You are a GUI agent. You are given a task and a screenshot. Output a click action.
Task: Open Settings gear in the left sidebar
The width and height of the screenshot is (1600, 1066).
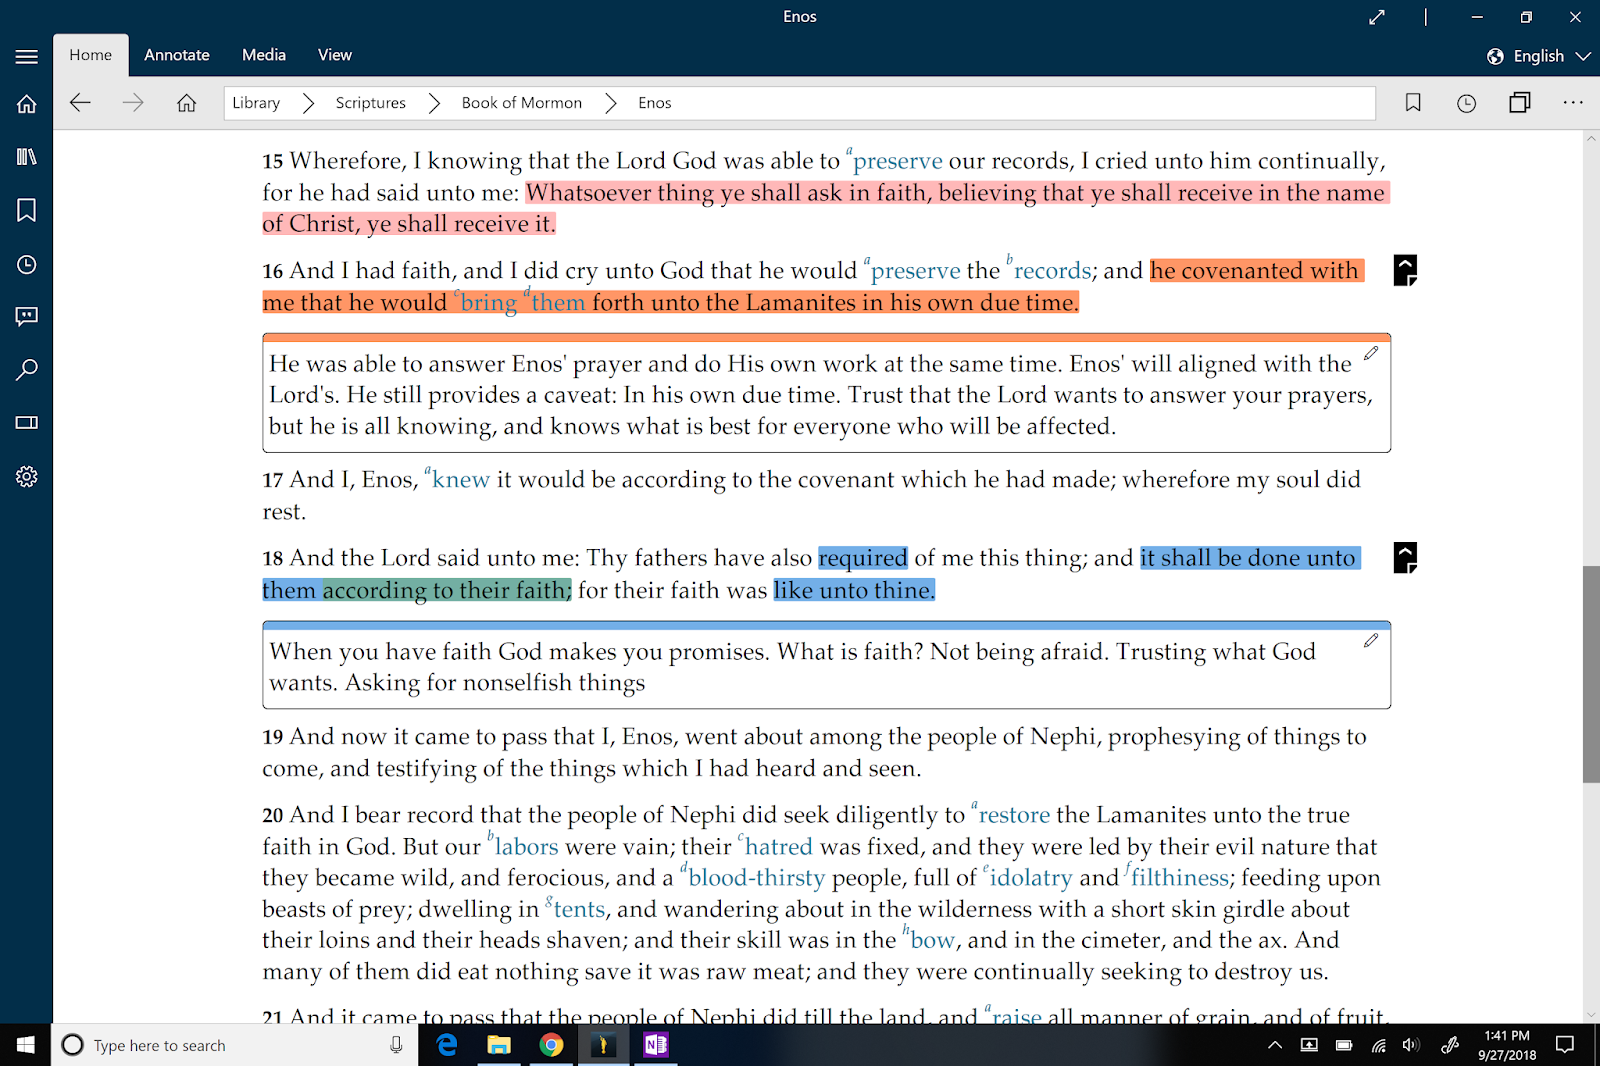[27, 476]
